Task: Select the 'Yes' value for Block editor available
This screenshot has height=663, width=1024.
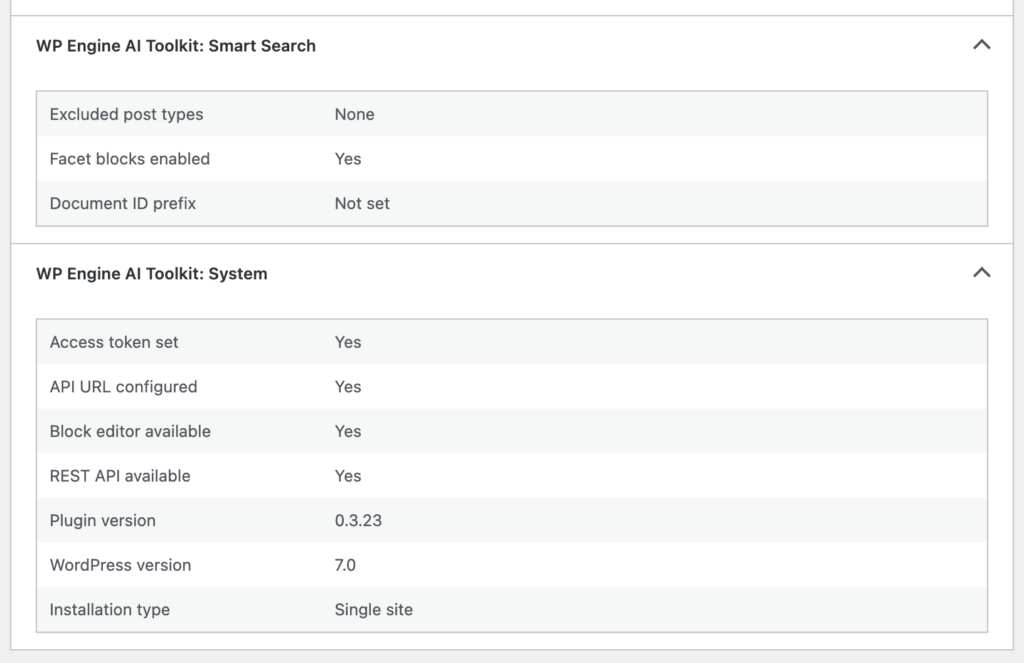Action: point(347,431)
